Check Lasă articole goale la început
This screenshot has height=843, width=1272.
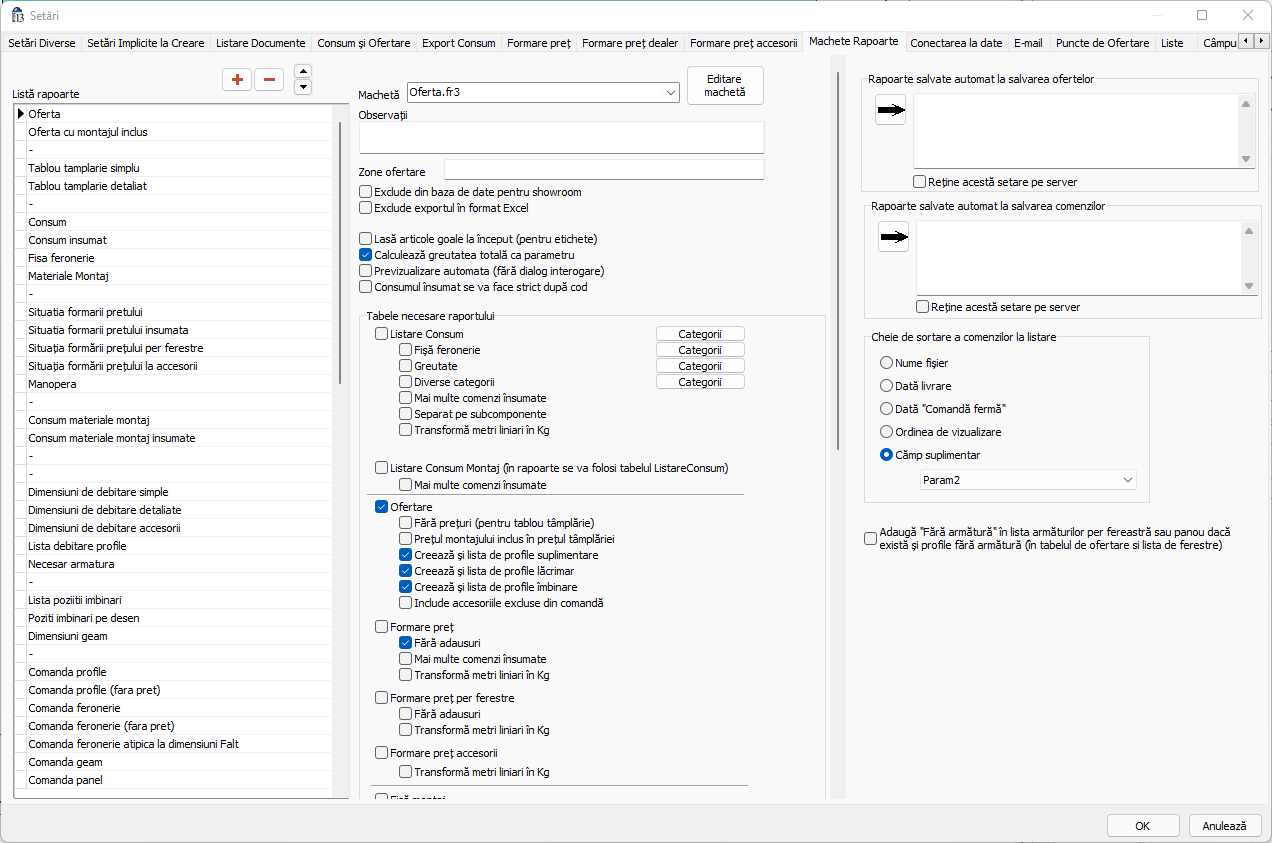(x=366, y=239)
